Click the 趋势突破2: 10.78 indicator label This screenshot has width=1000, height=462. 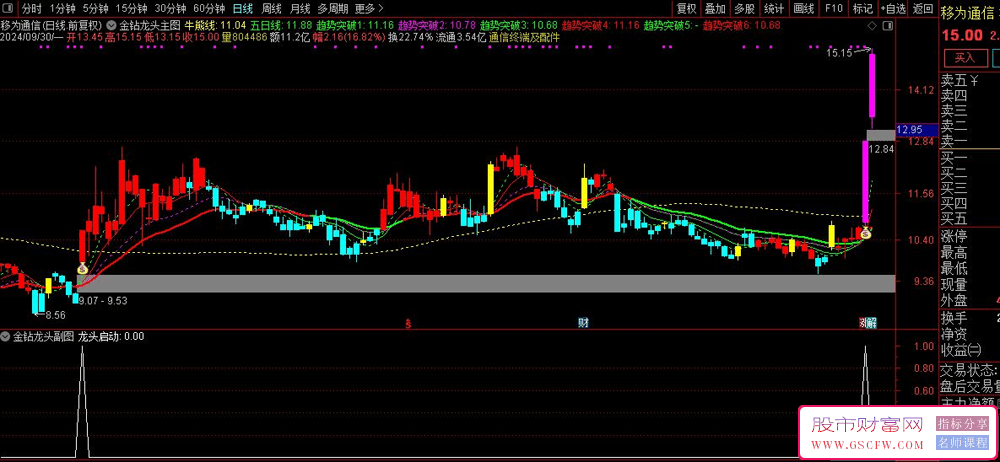pos(437,26)
